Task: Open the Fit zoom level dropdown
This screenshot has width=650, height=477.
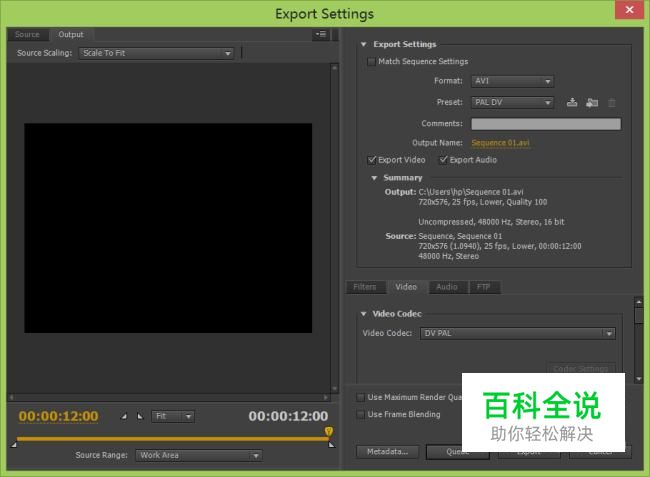Action: [173, 416]
